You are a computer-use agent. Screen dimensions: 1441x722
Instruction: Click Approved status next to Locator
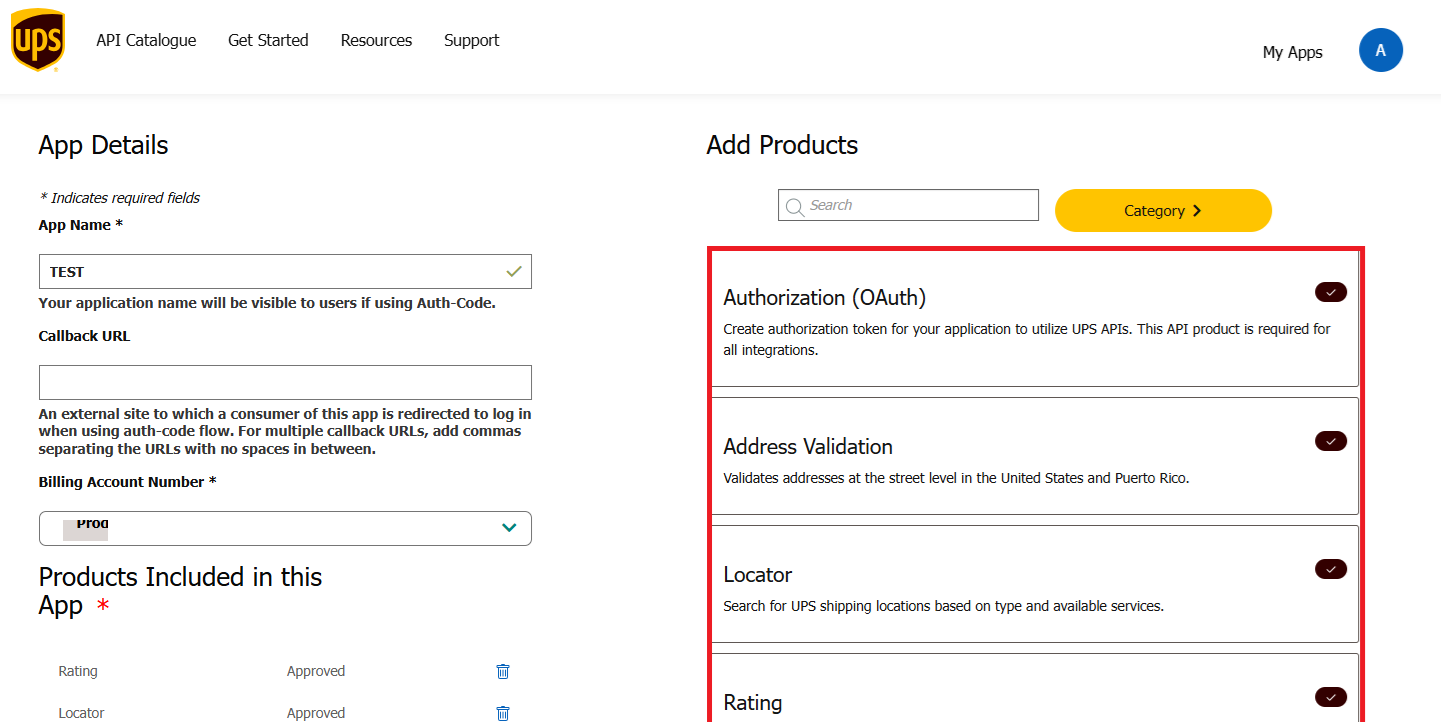pos(316,713)
